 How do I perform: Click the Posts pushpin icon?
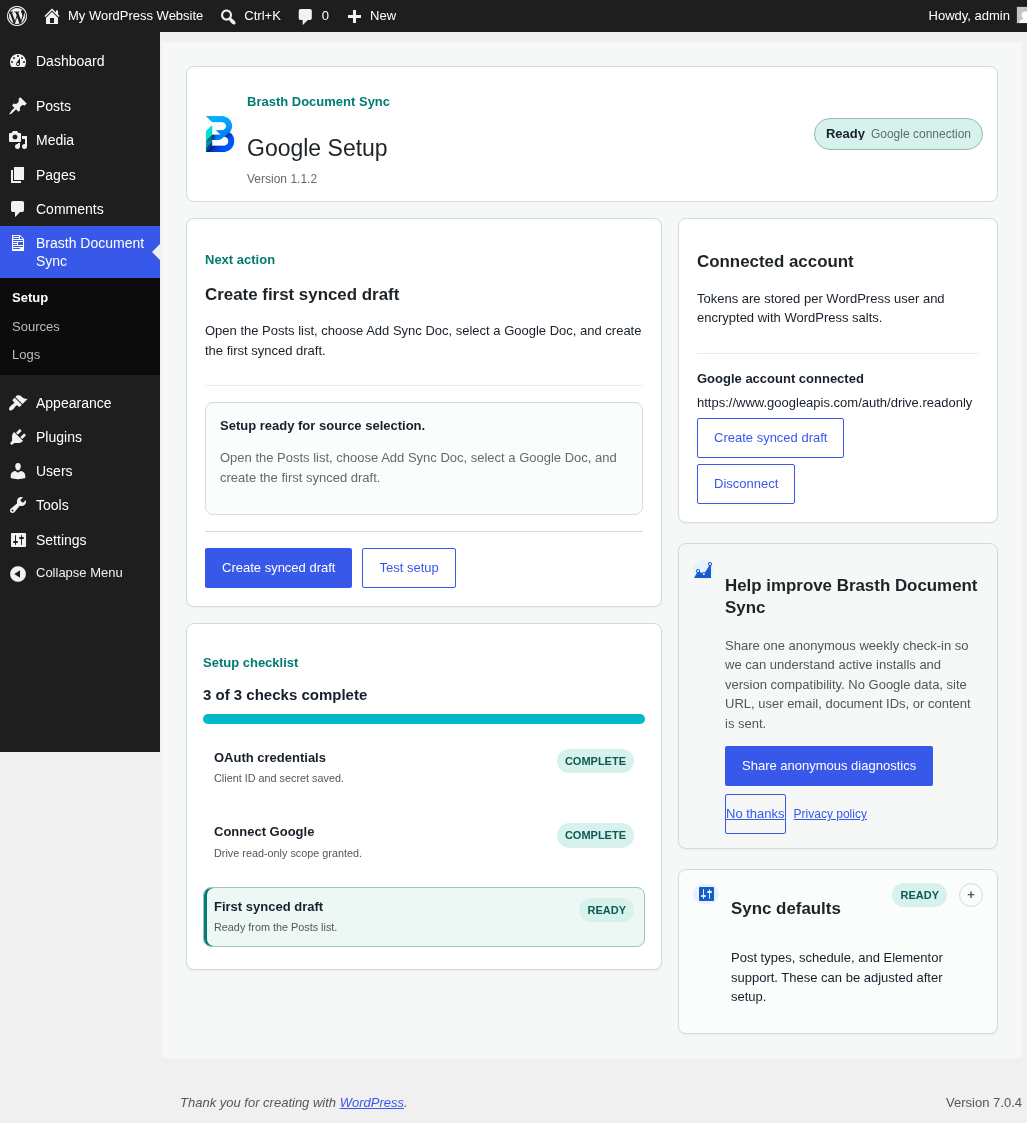pyautogui.click(x=18, y=106)
